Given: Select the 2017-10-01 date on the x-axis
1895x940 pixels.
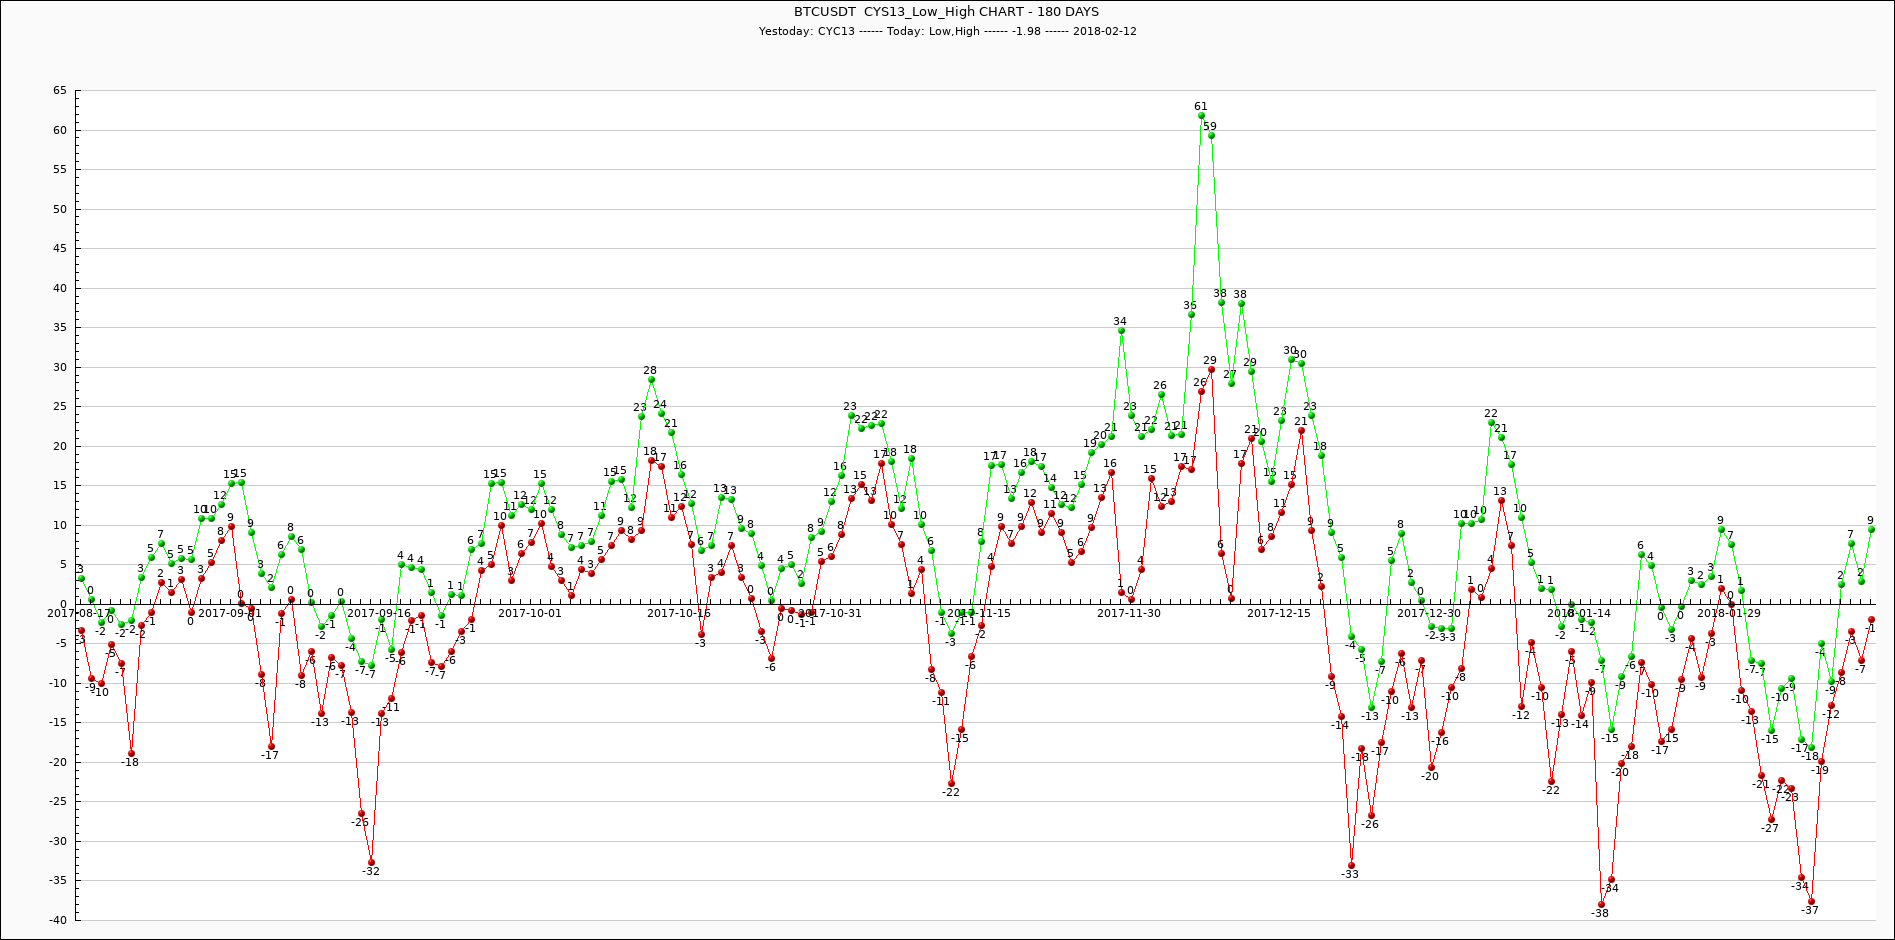Looking at the screenshot, I should pyautogui.click(x=530, y=613).
